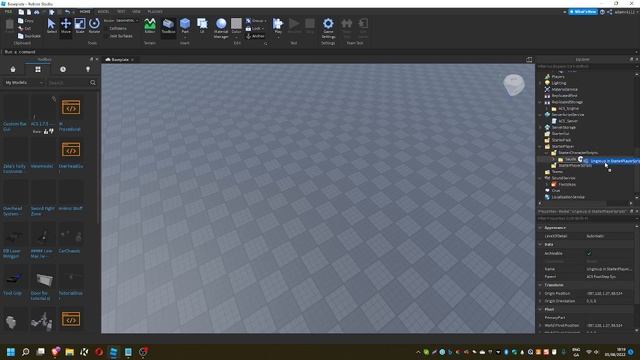Click the Copy clipboard button

[26, 21]
